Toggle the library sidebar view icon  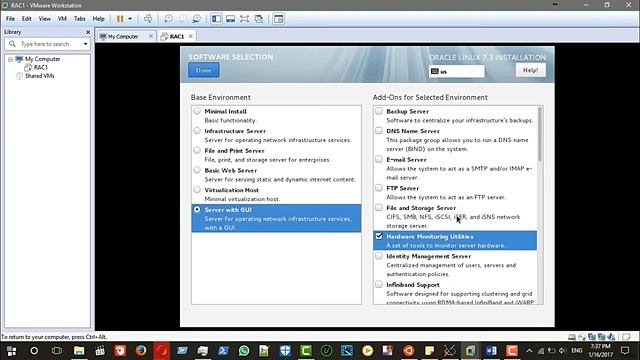coord(216,19)
